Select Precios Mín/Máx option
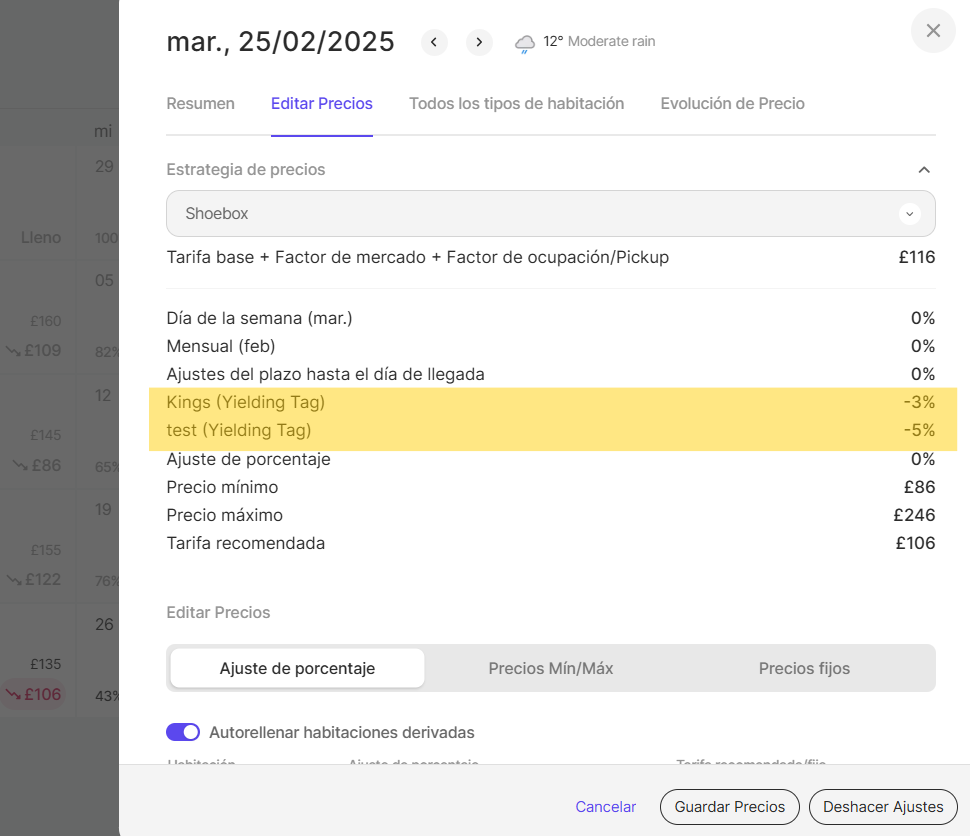Screen dimensions: 970x836 pos(551,668)
